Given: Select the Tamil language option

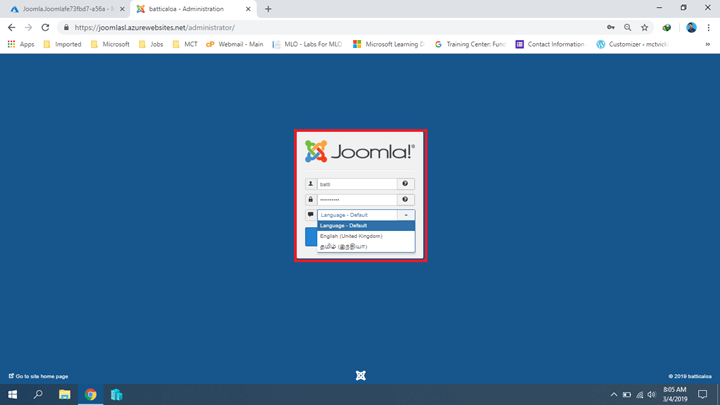Looking at the screenshot, I should coord(366,247).
